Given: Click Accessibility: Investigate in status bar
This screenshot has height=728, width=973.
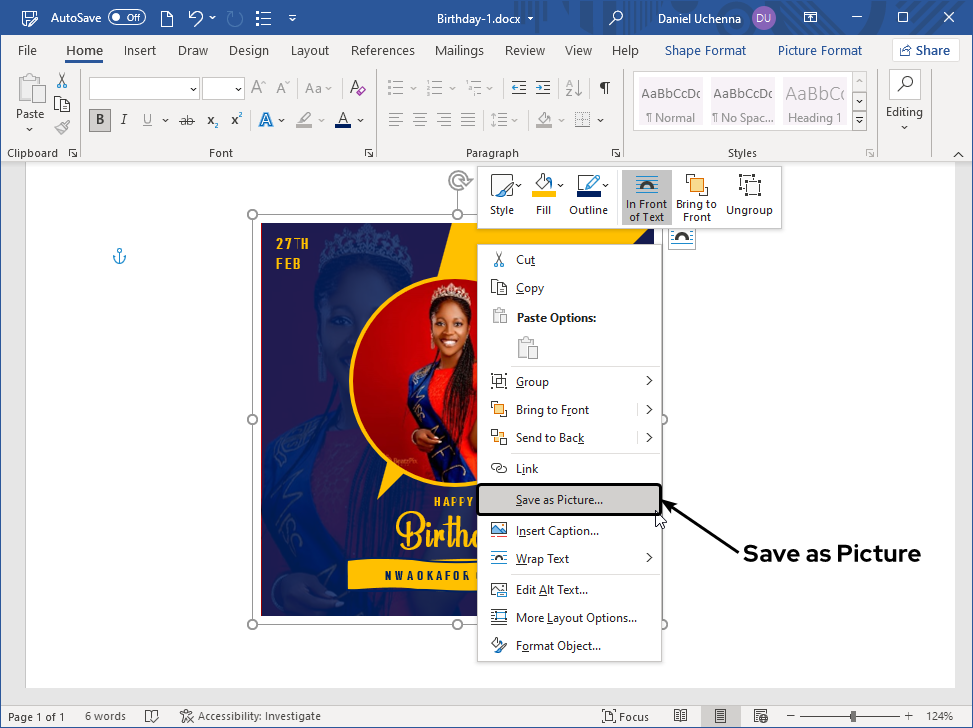Looking at the screenshot, I should pos(250,716).
